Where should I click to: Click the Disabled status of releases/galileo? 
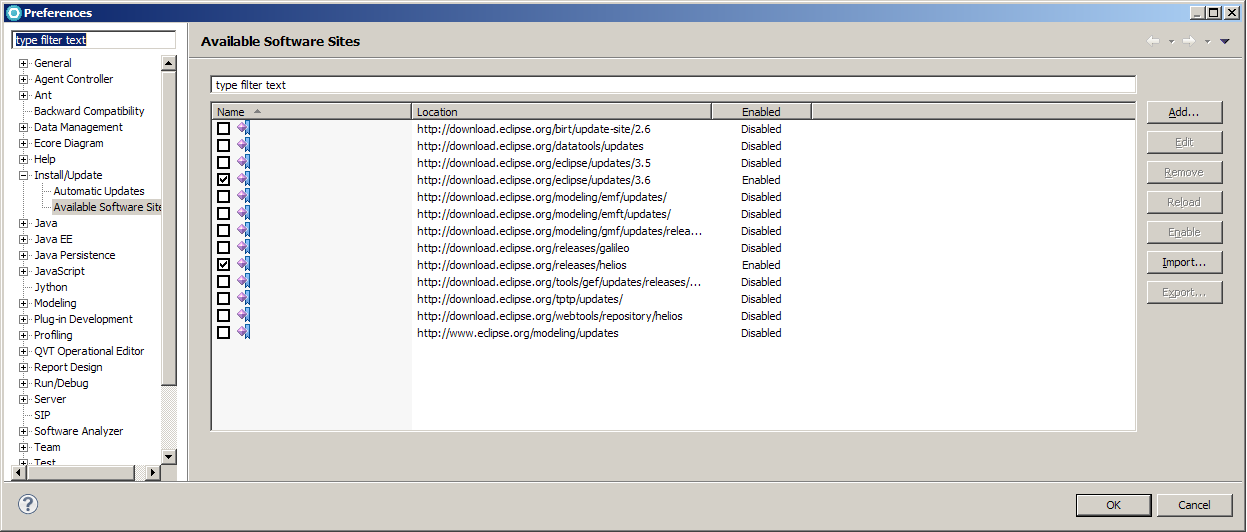761,248
